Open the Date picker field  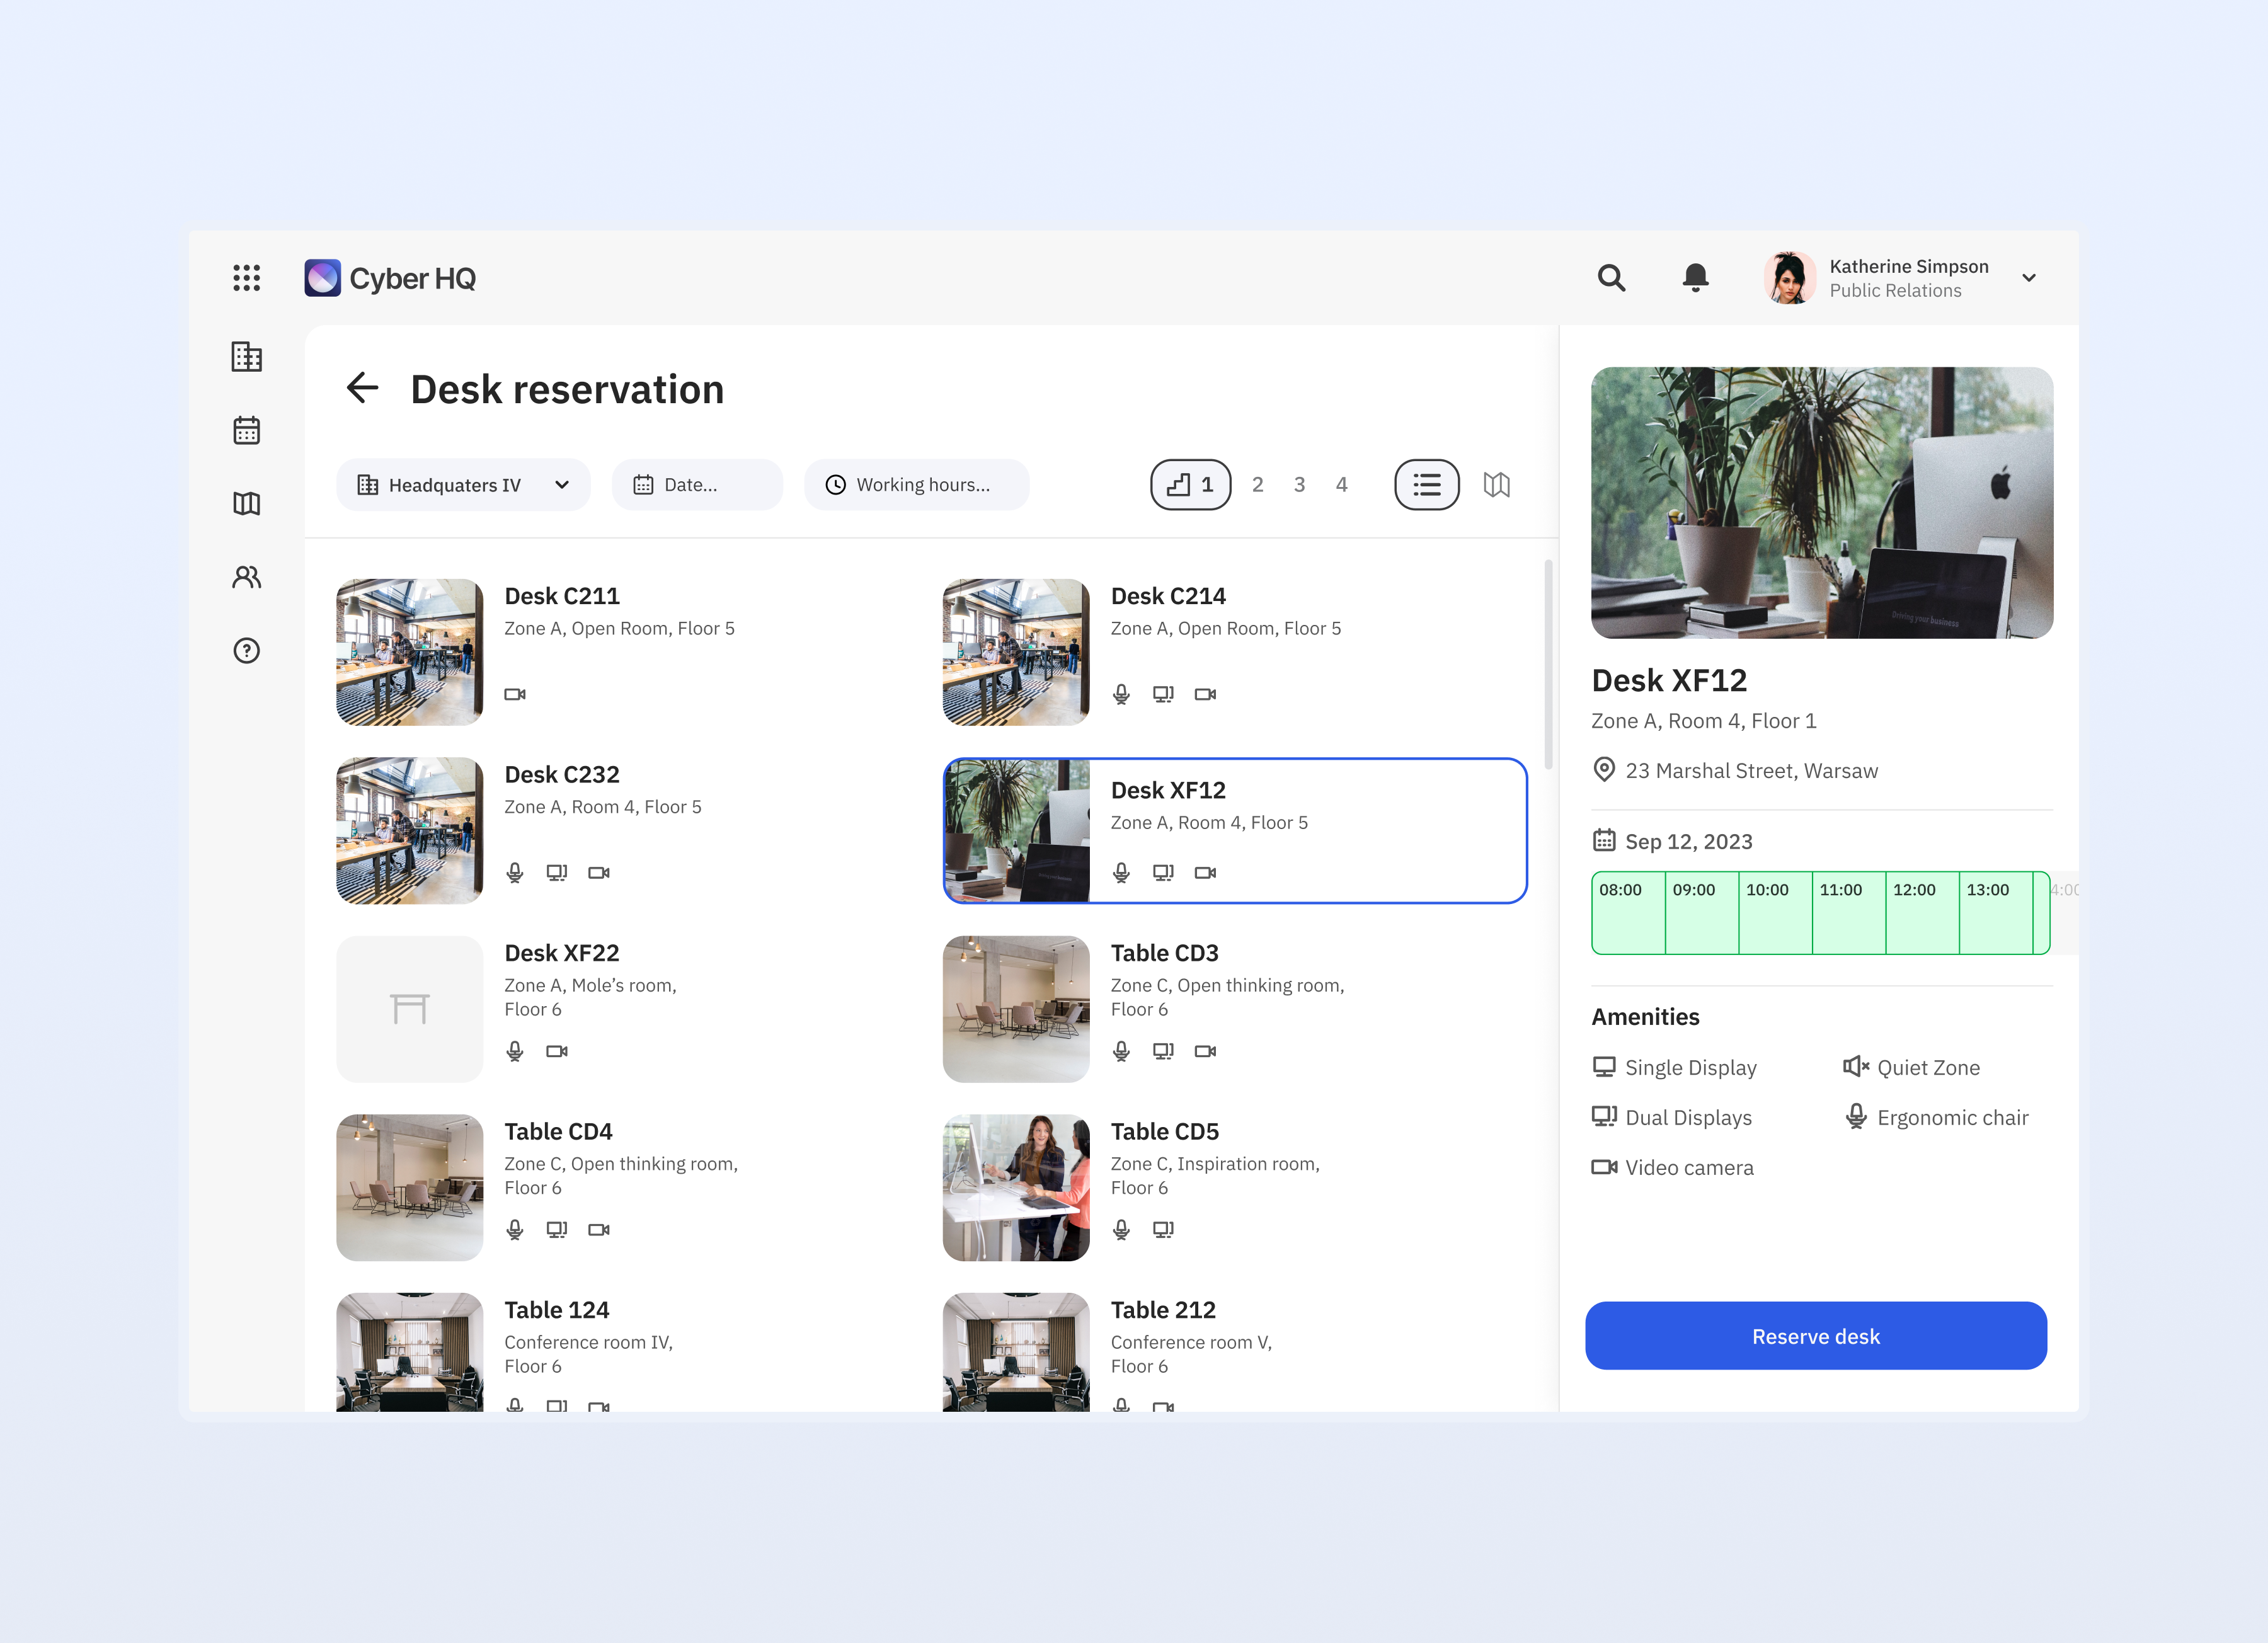pyautogui.click(x=697, y=485)
